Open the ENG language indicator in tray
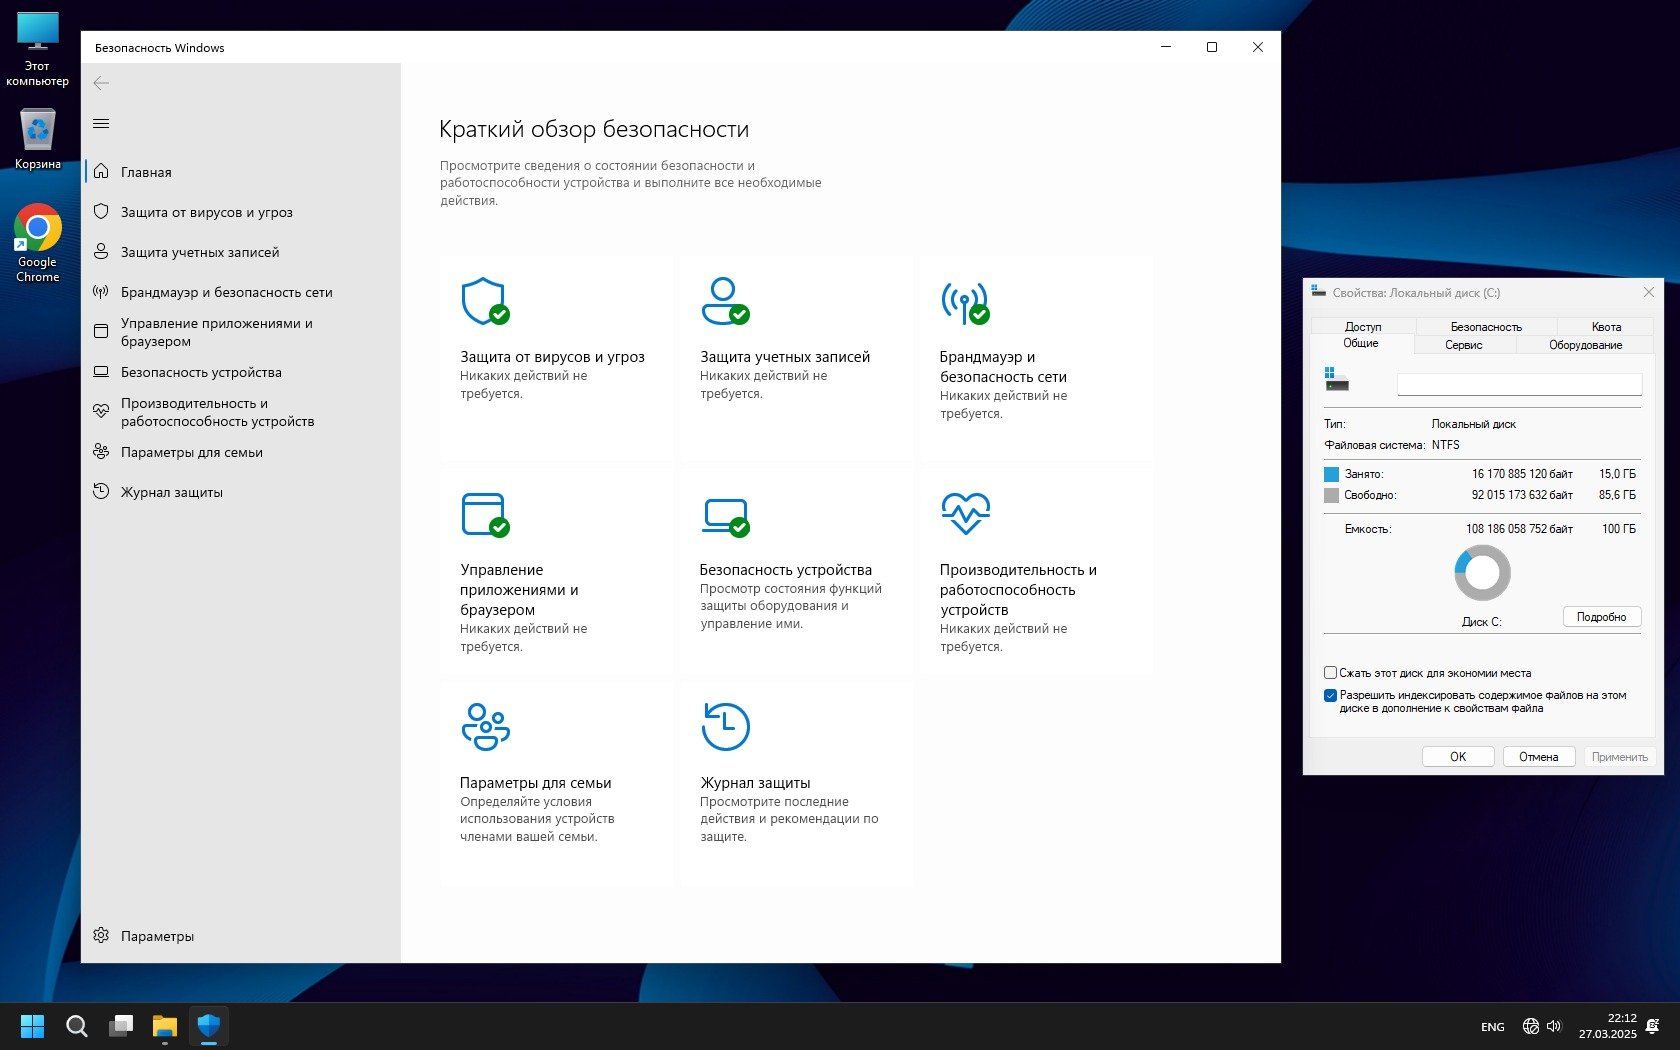 [x=1492, y=1027]
